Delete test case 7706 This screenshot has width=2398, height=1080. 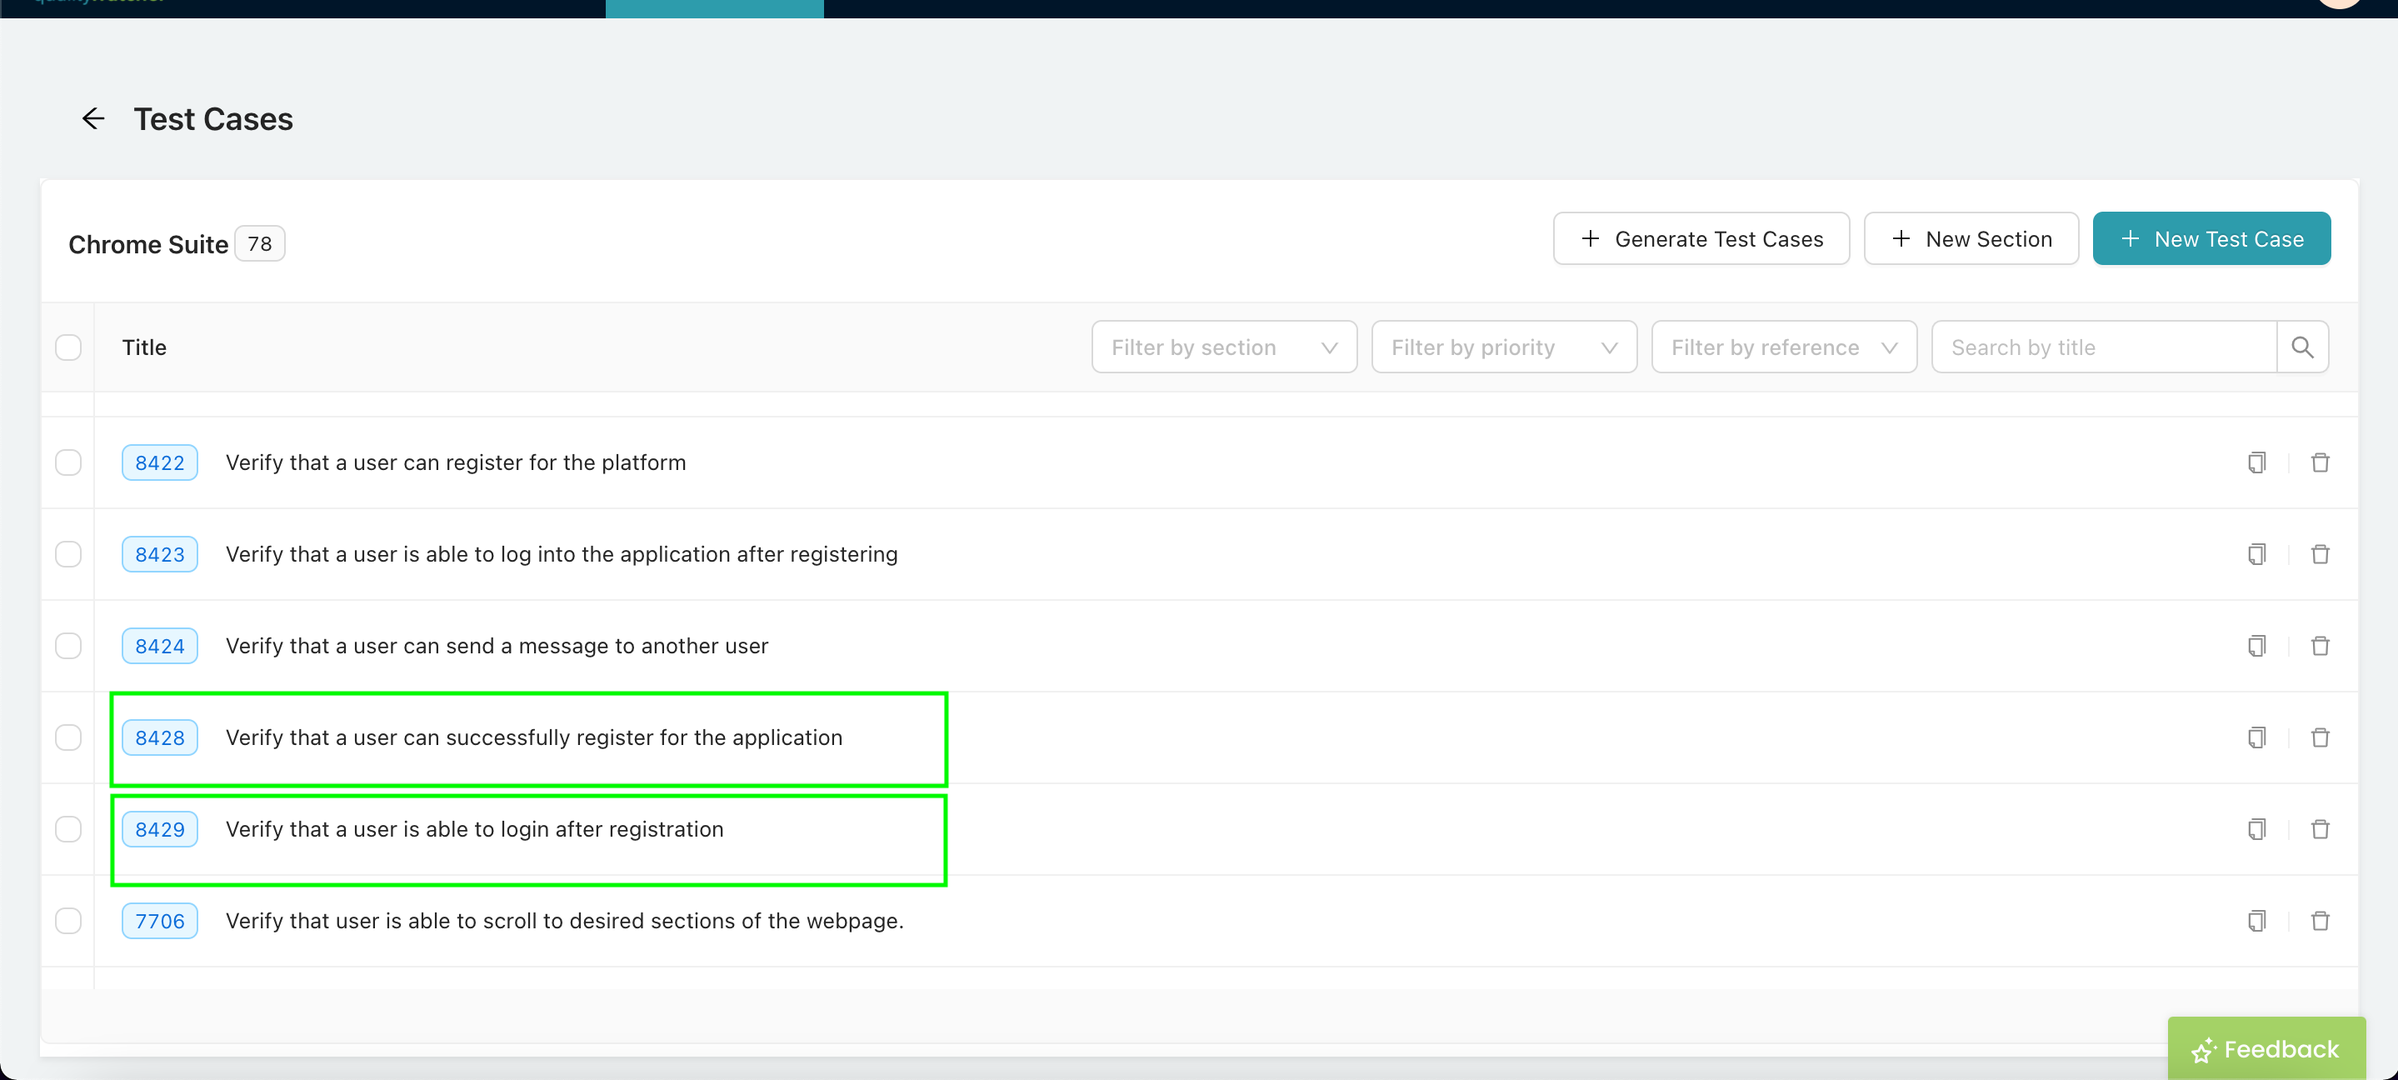coord(2320,921)
